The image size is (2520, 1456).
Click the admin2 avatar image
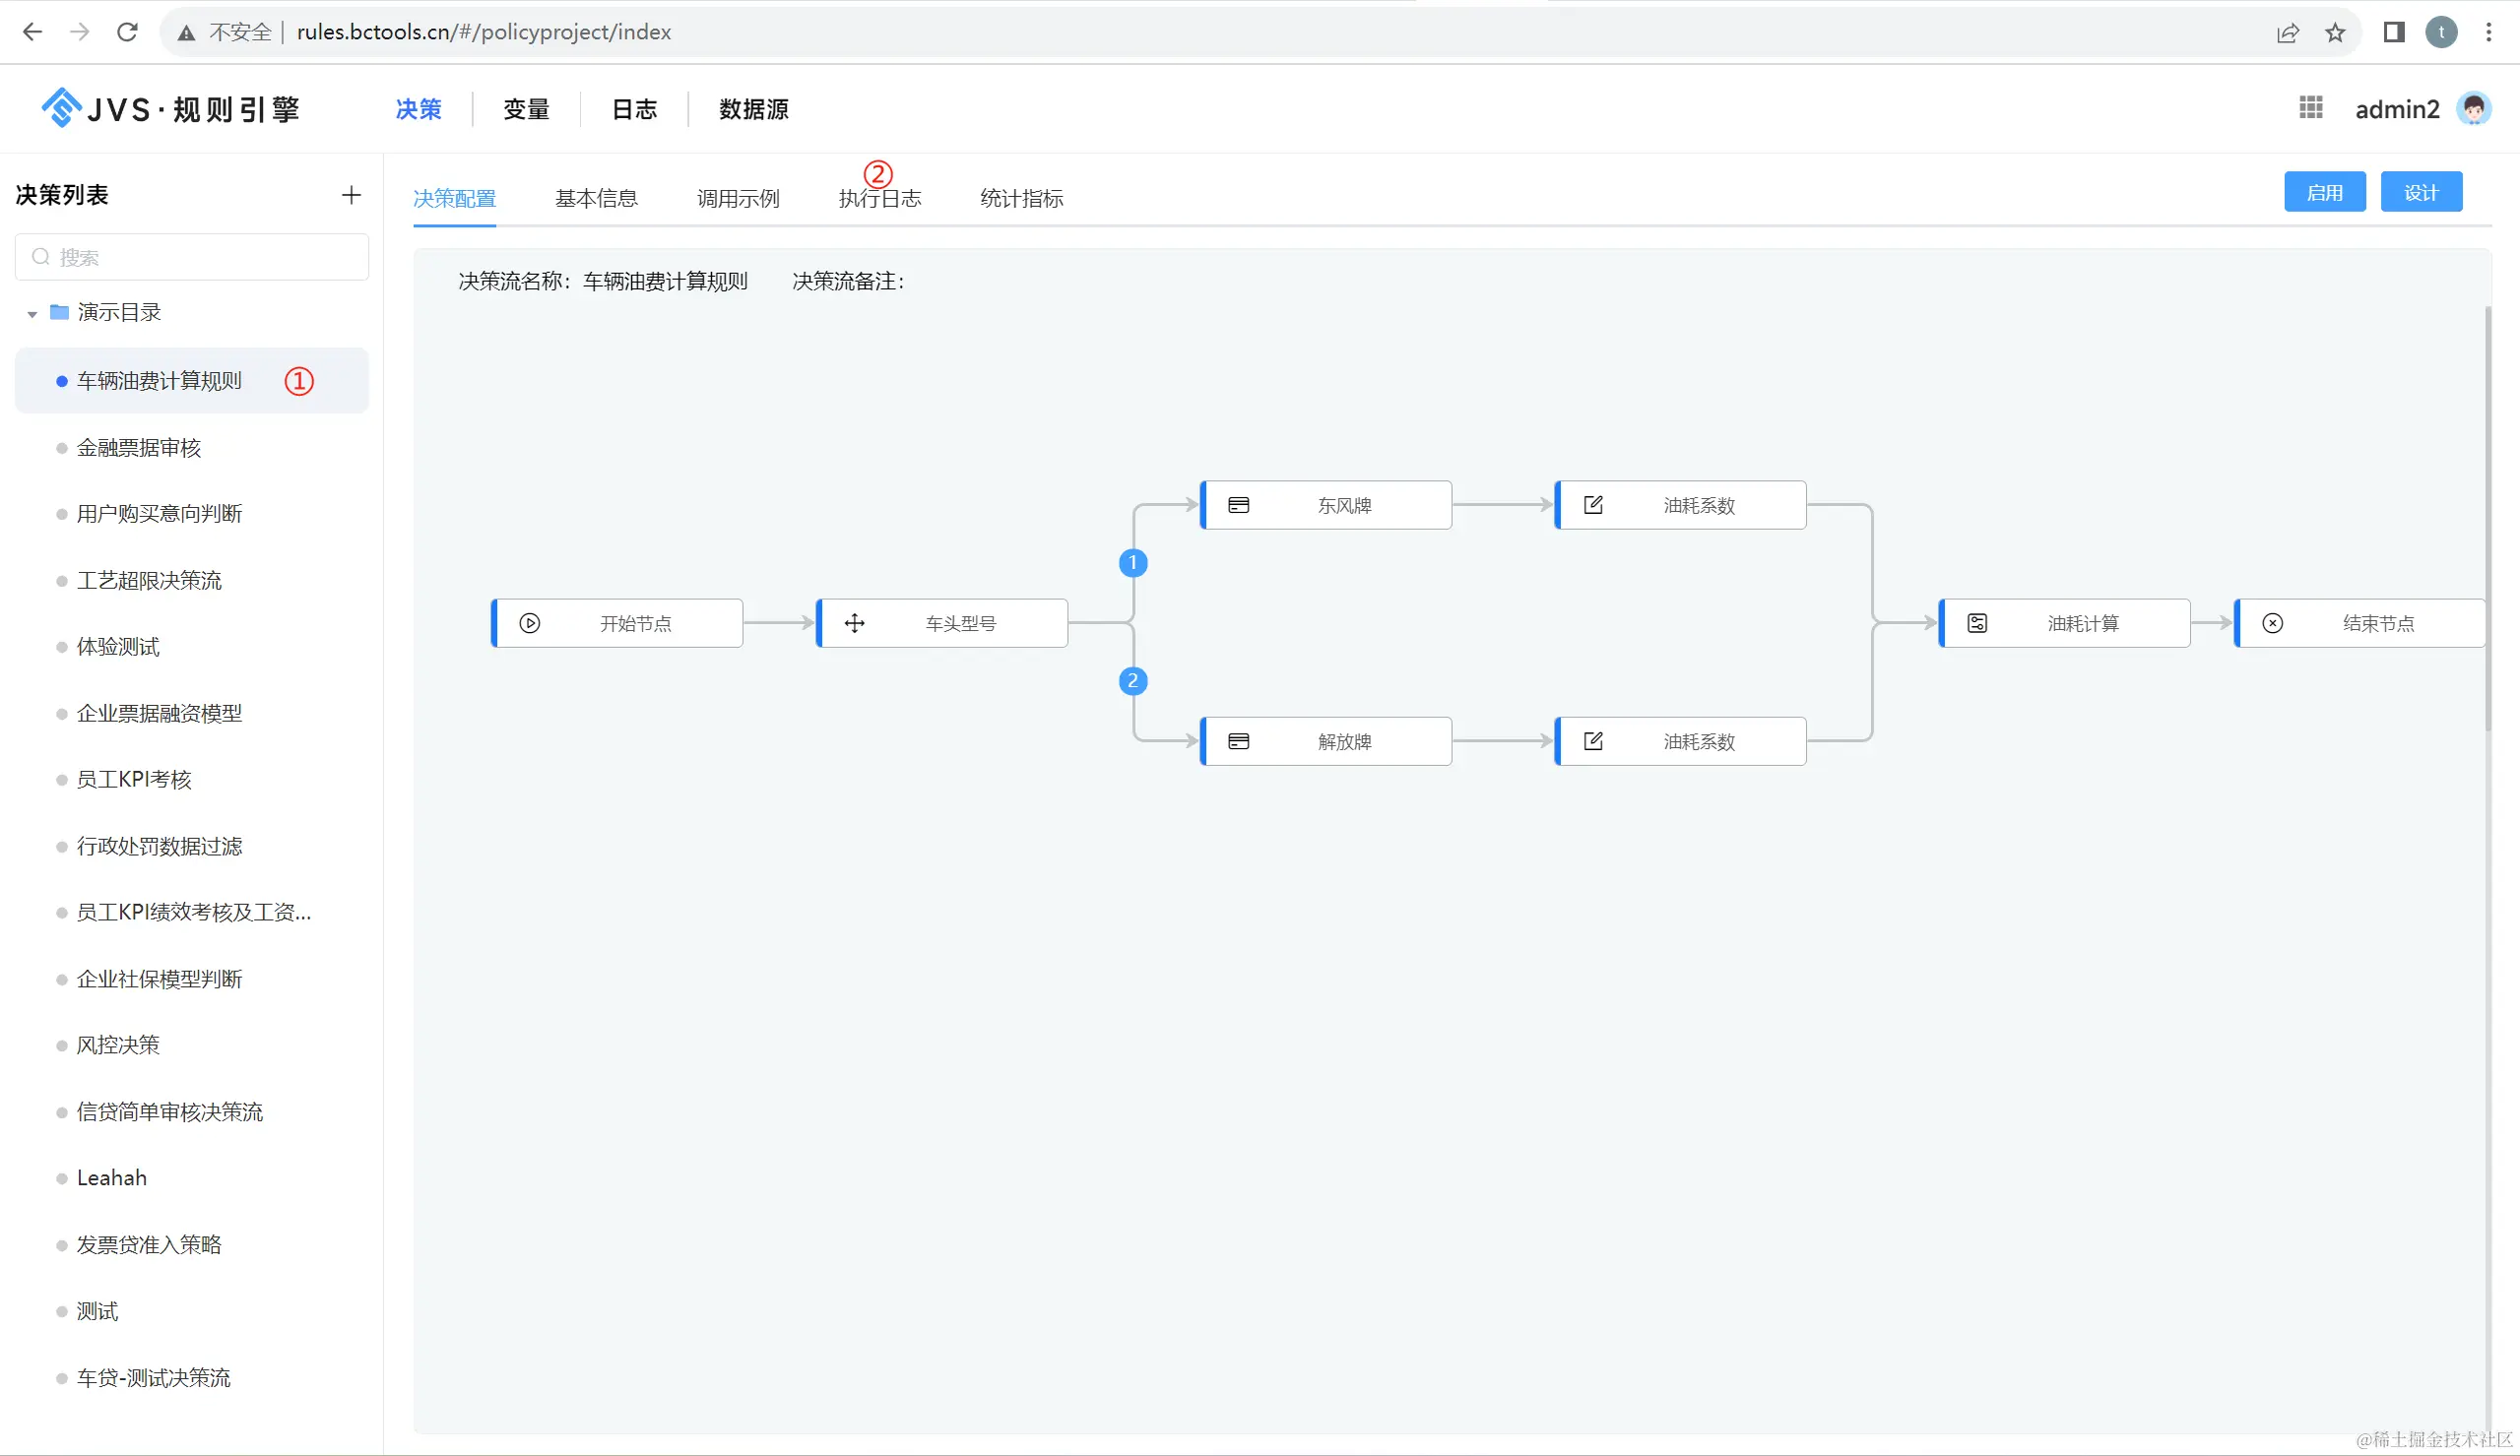click(2473, 108)
